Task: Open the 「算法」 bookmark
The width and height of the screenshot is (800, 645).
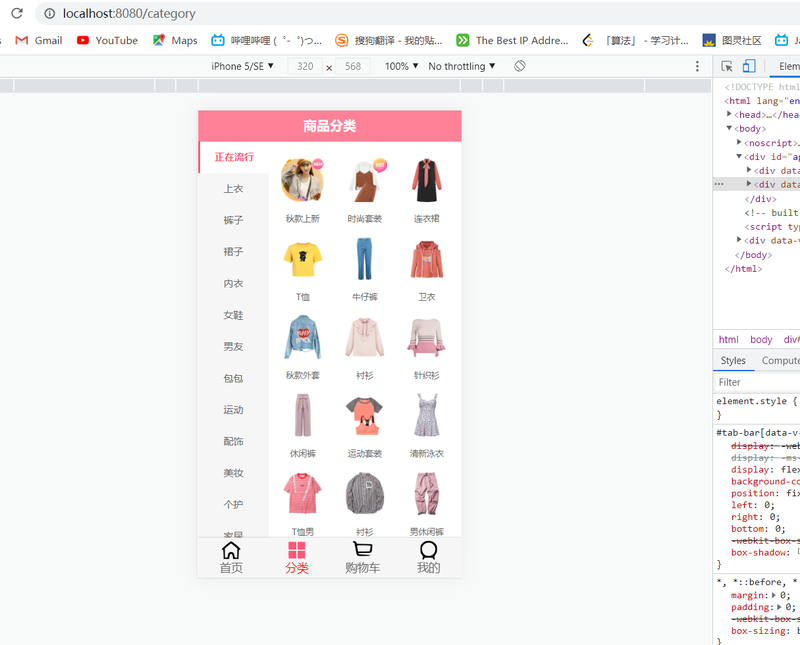Action: click(x=636, y=40)
